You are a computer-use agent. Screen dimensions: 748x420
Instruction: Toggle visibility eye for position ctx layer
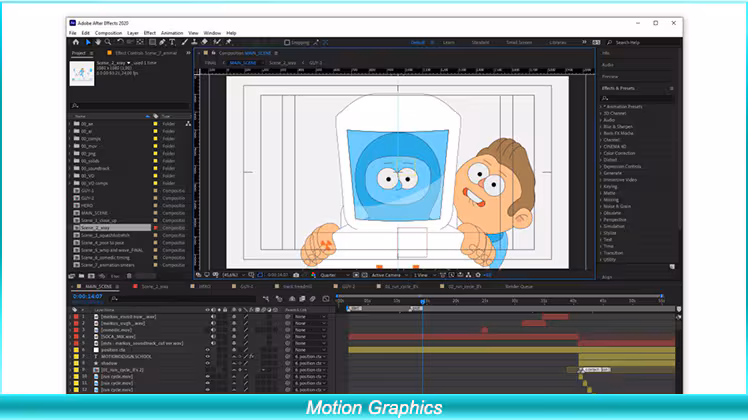pyautogui.click(x=208, y=350)
